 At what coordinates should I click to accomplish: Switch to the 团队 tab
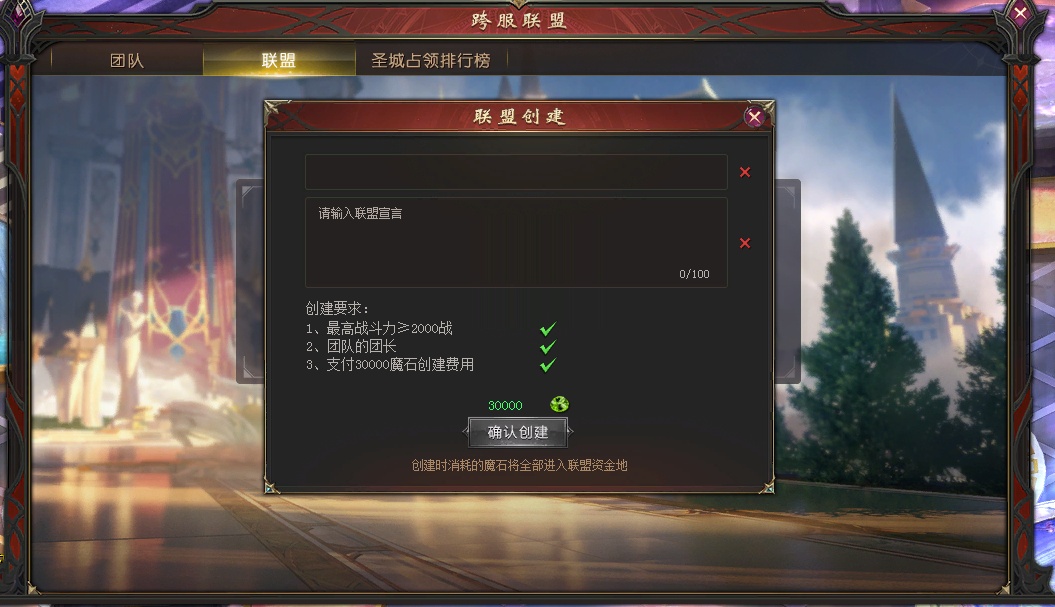point(127,61)
